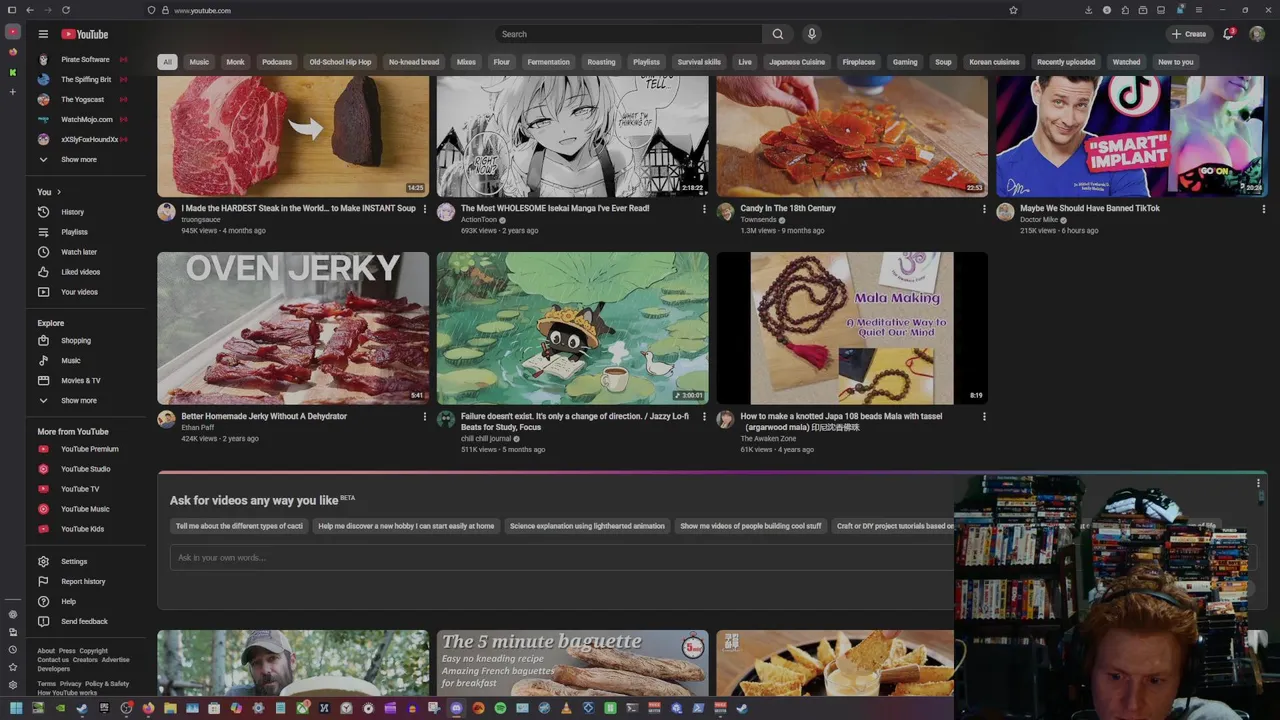Open options menu for HARDEST Steak video
The image size is (1280, 720).
point(424,209)
